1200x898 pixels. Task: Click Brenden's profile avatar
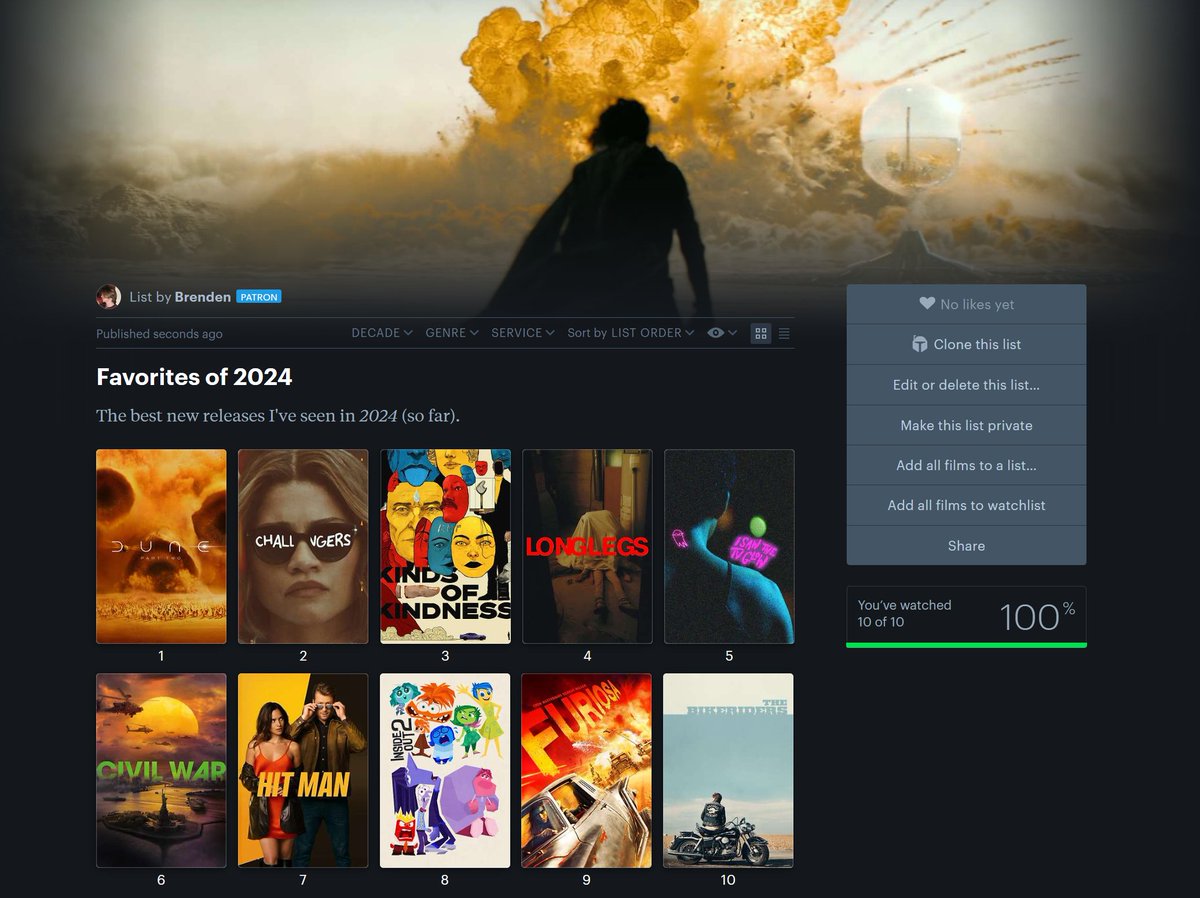pos(108,296)
